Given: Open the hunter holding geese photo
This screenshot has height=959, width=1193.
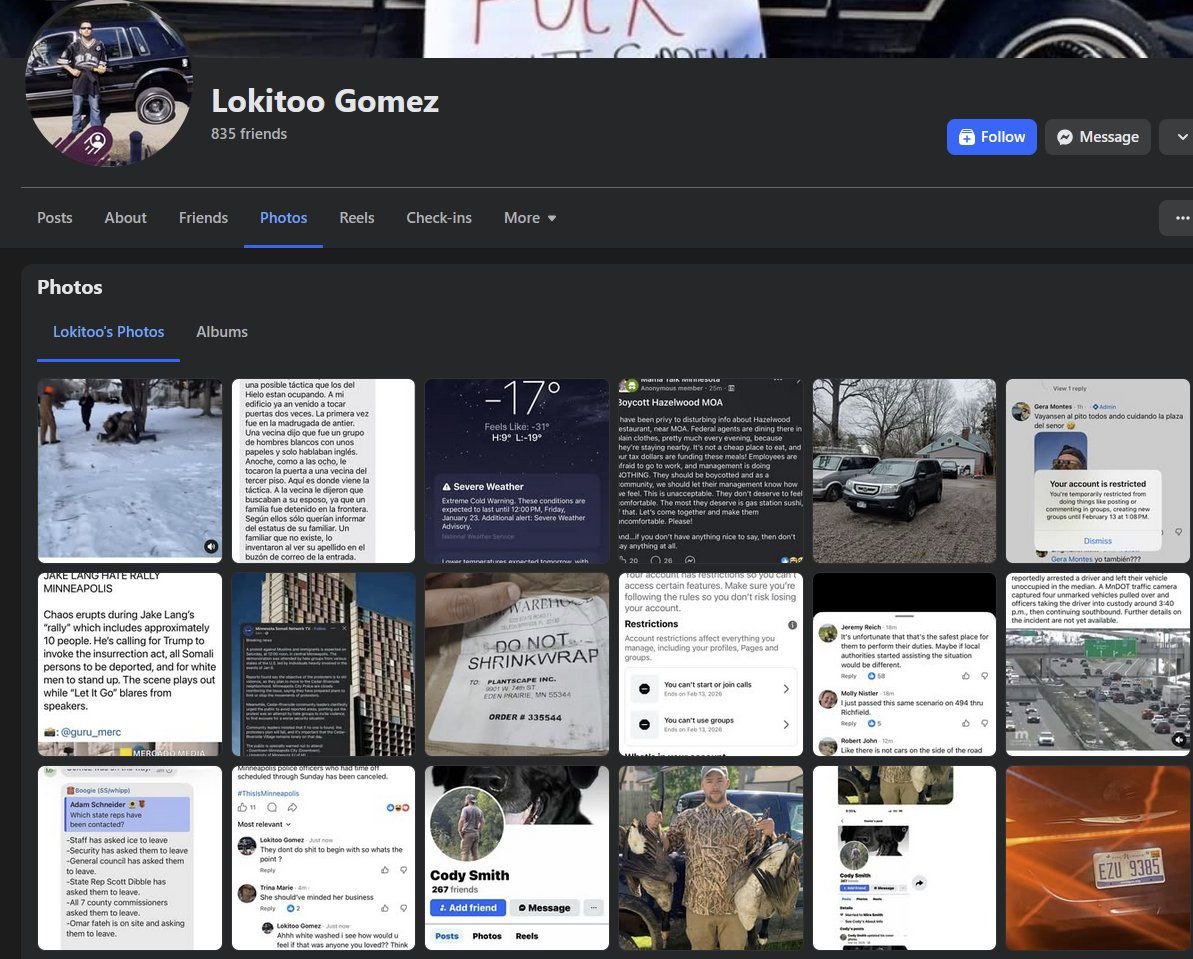Looking at the screenshot, I should [x=711, y=858].
